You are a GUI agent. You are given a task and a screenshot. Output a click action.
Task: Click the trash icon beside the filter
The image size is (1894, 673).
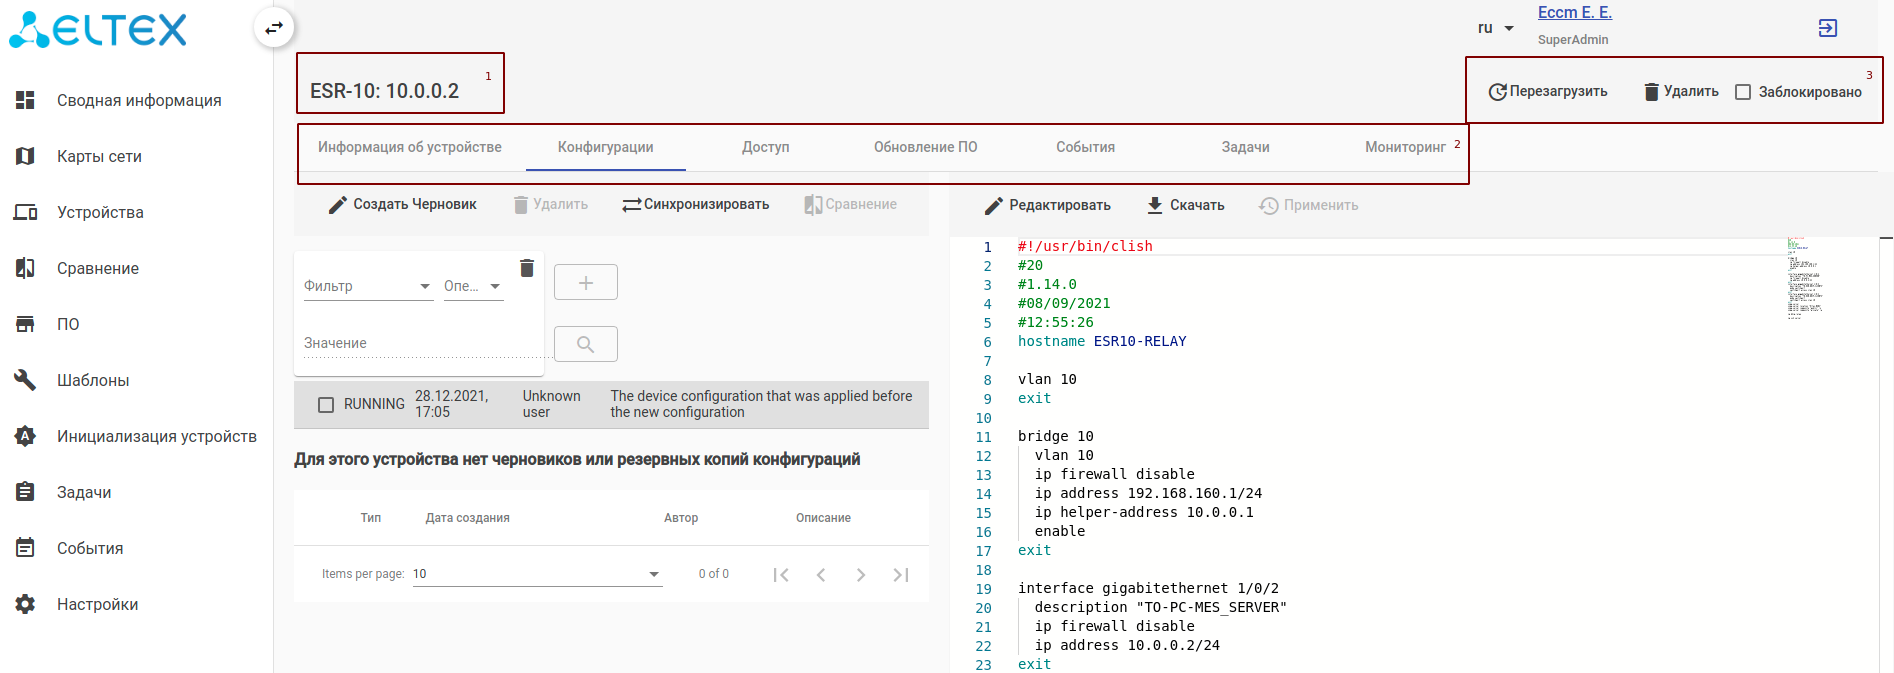[527, 268]
